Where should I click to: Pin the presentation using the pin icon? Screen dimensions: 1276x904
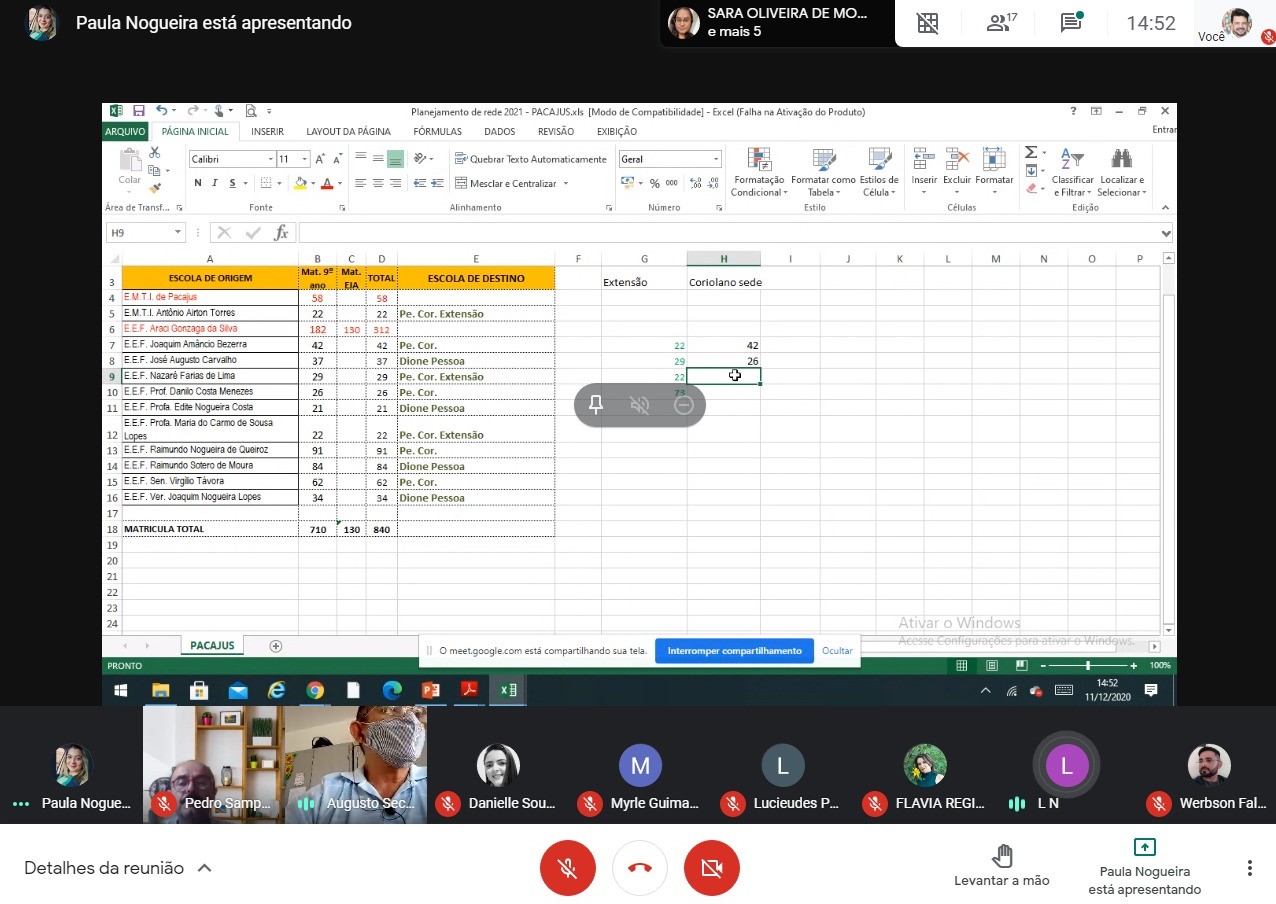596,405
